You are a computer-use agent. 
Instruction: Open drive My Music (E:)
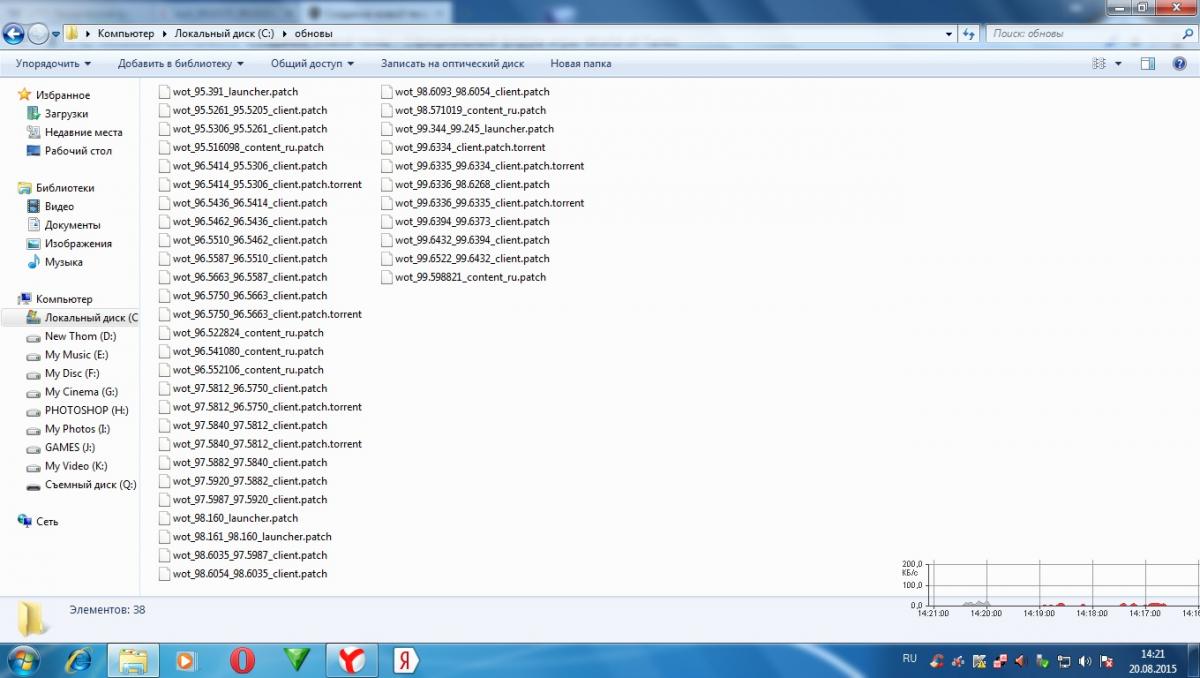pyautogui.click(x=76, y=355)
